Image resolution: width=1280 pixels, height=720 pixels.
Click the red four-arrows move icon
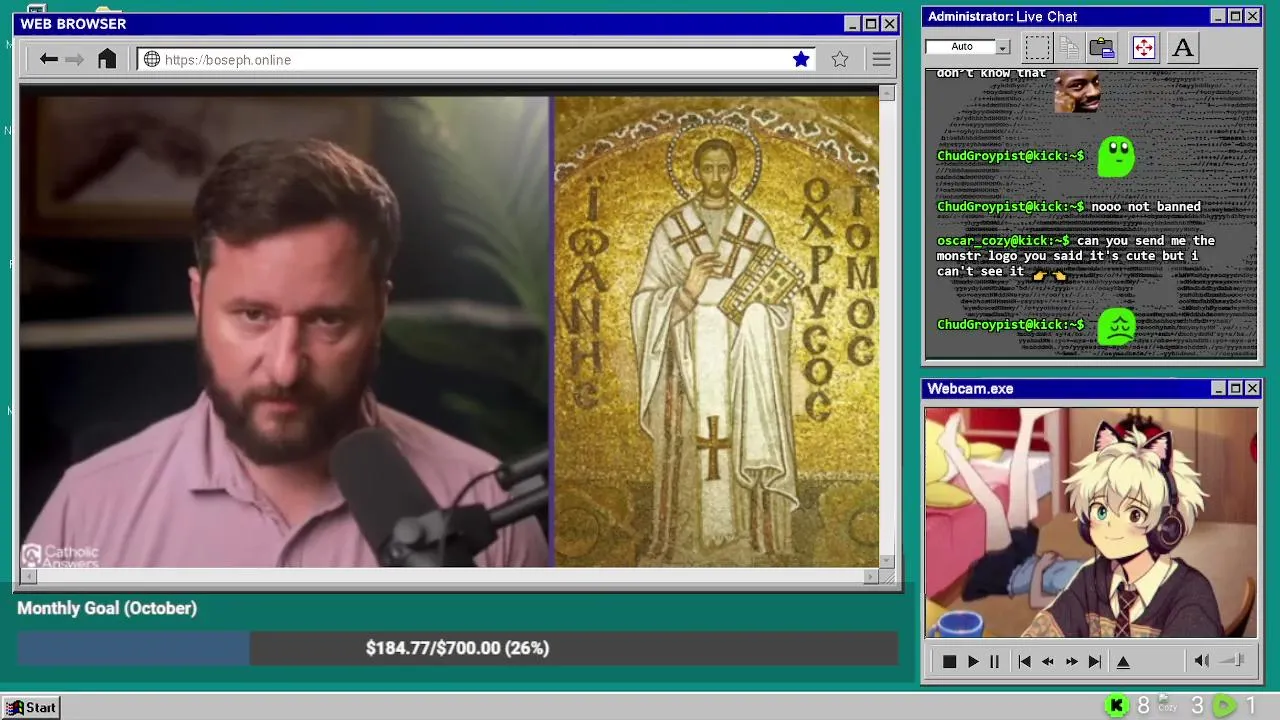click(x=1144, y=47)
